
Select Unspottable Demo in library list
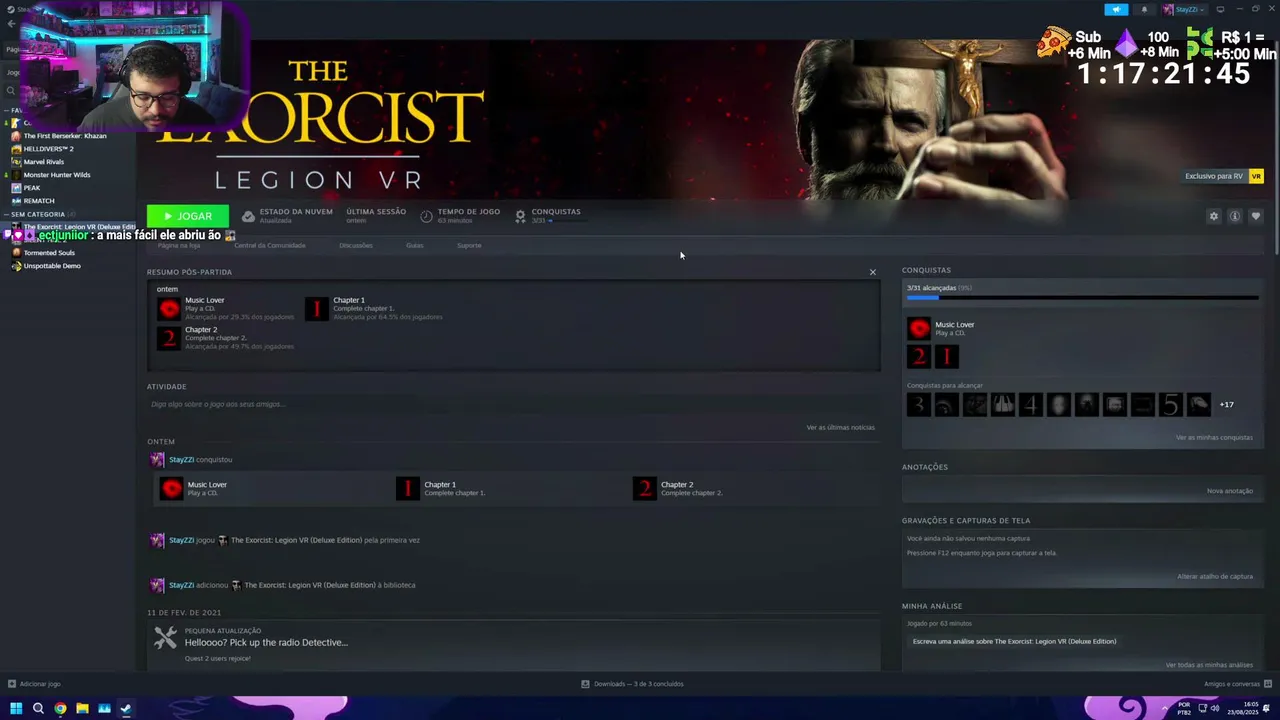point(51,266)
